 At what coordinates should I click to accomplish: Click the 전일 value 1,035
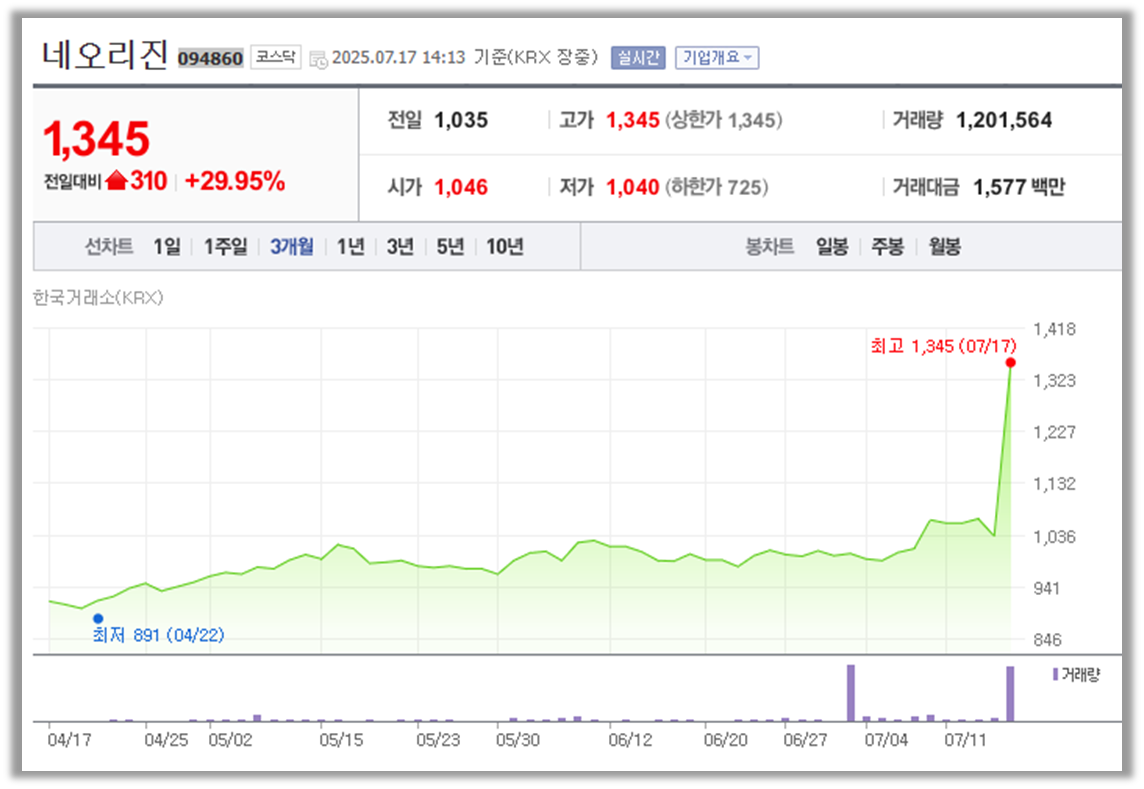point(461,120)
